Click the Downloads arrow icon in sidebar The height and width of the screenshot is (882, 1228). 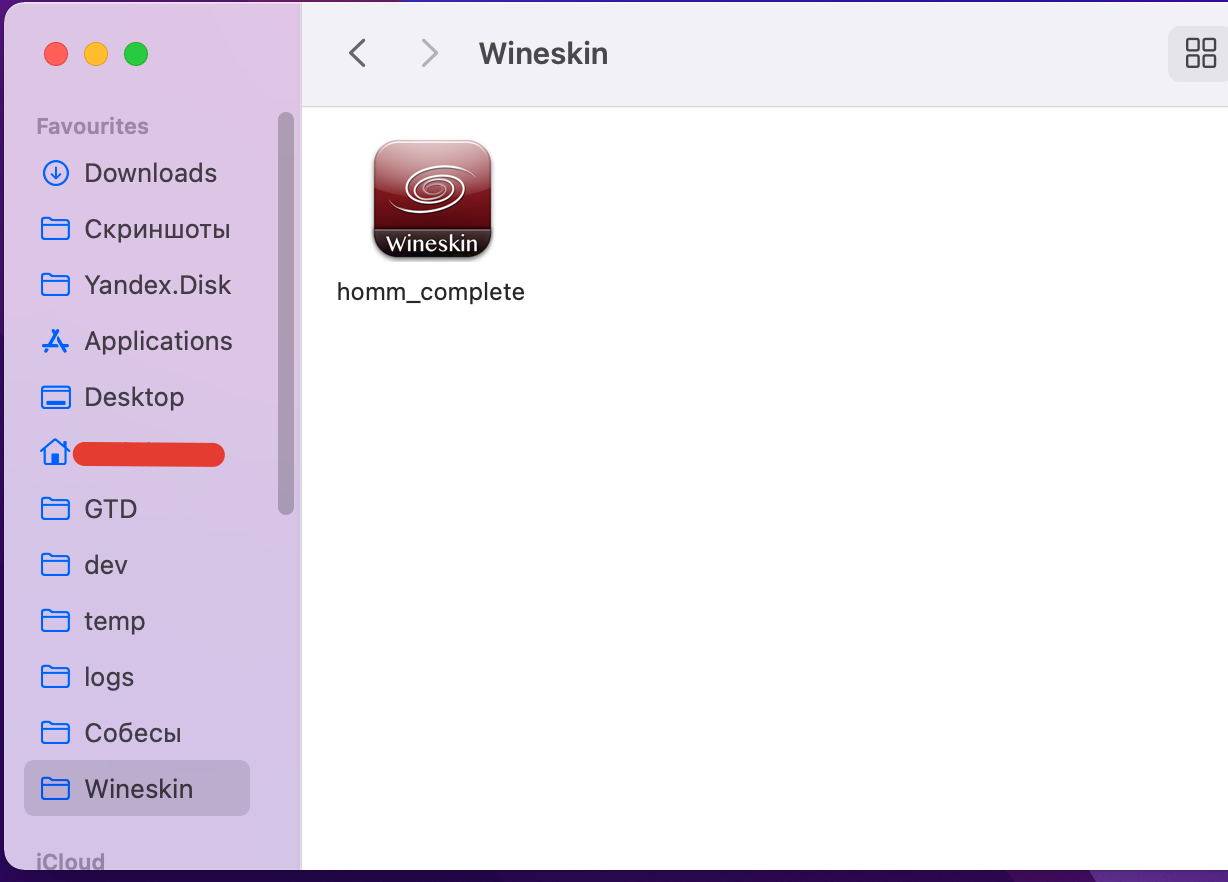[x=55, y=173]
